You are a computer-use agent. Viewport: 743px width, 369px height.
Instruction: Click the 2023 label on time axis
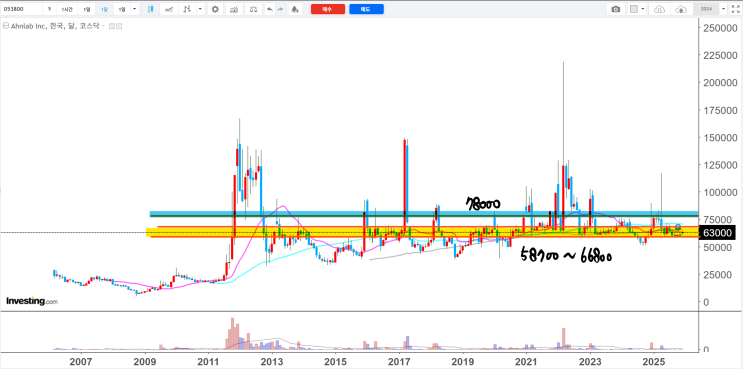590,362
